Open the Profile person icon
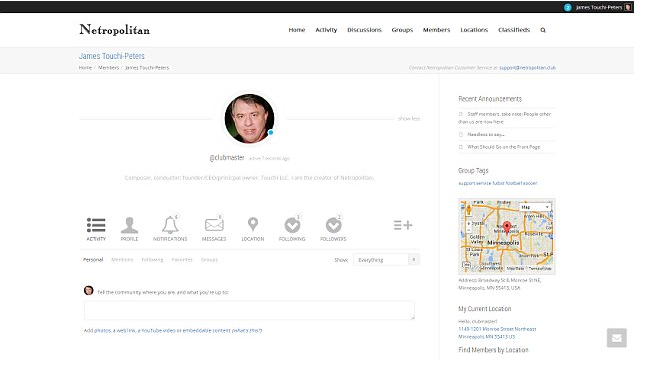 point(129,225)
